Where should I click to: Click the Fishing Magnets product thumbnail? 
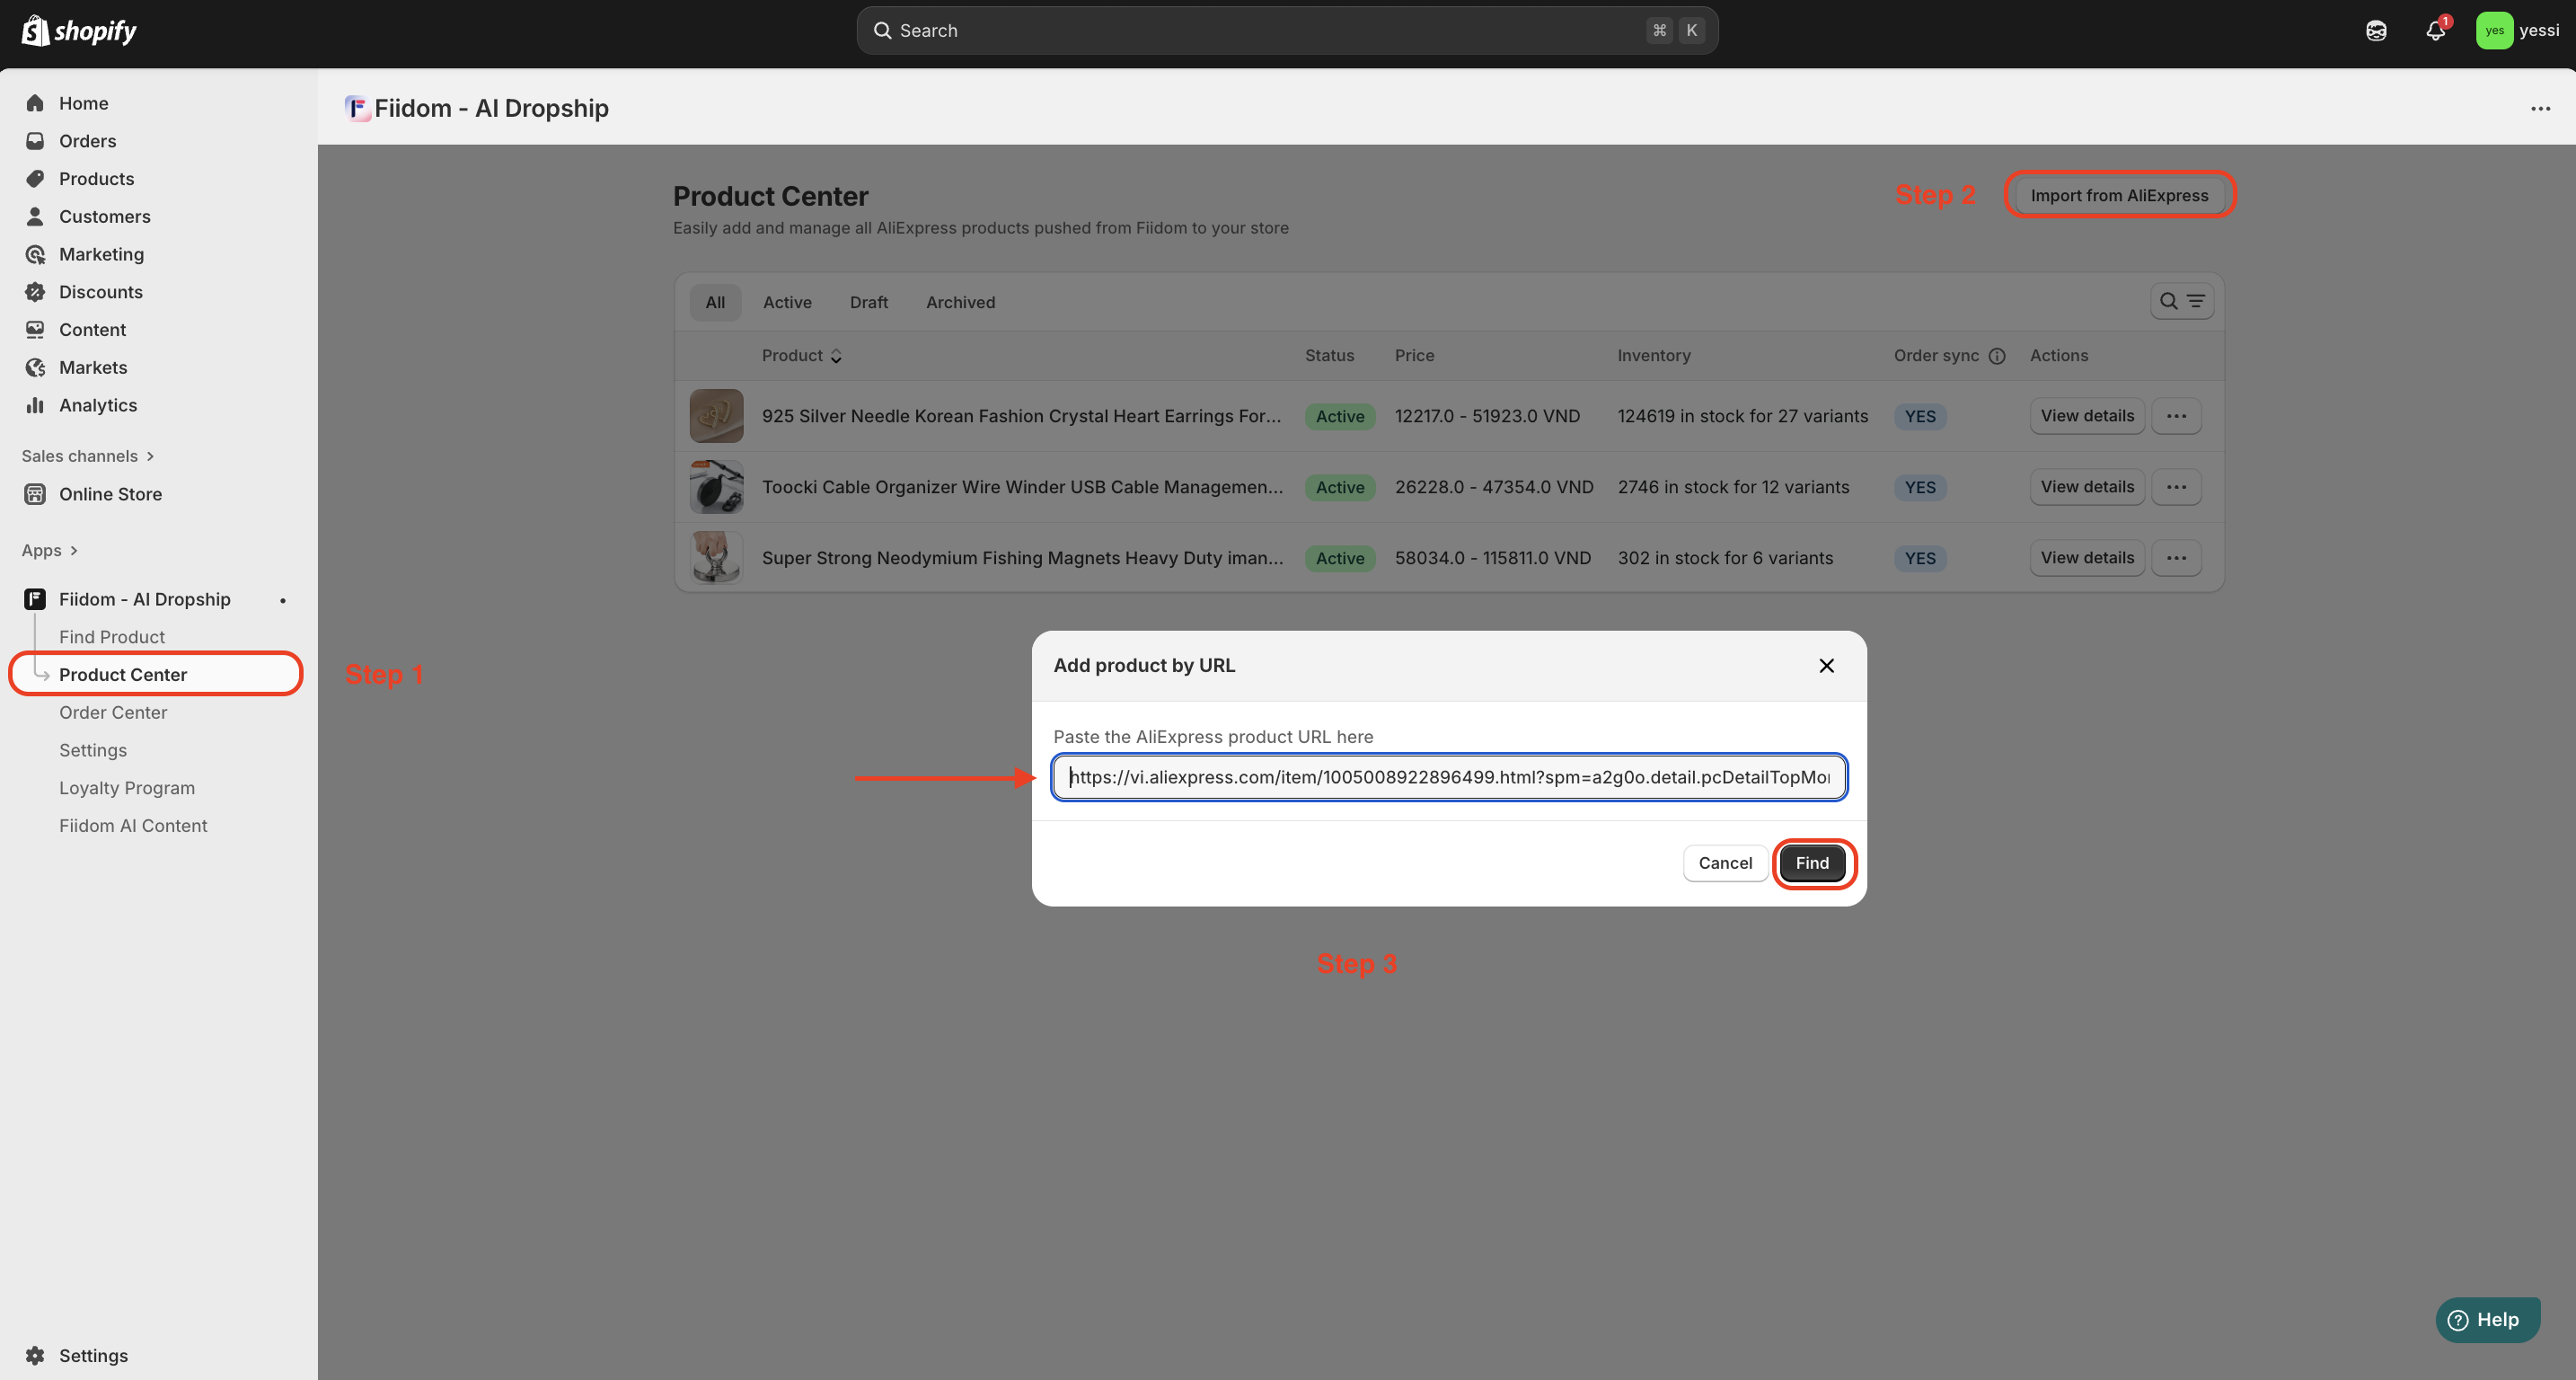pyautogui.click(x=716, y=558)
